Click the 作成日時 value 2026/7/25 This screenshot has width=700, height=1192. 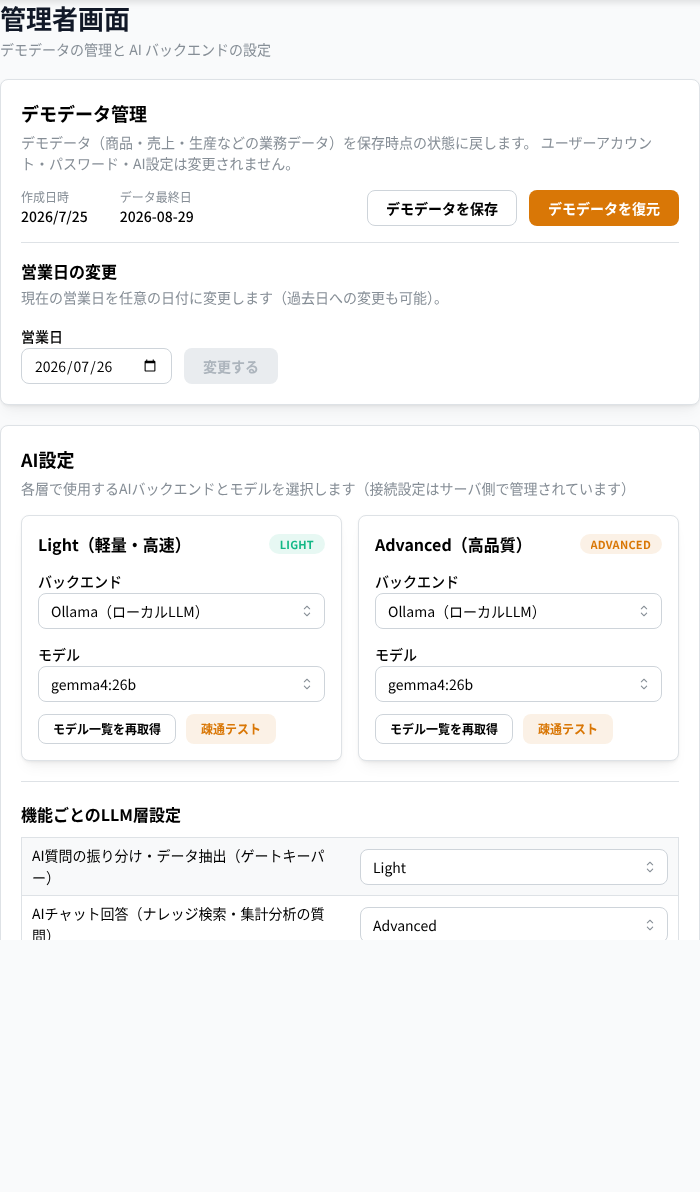[x=54, y=217]
